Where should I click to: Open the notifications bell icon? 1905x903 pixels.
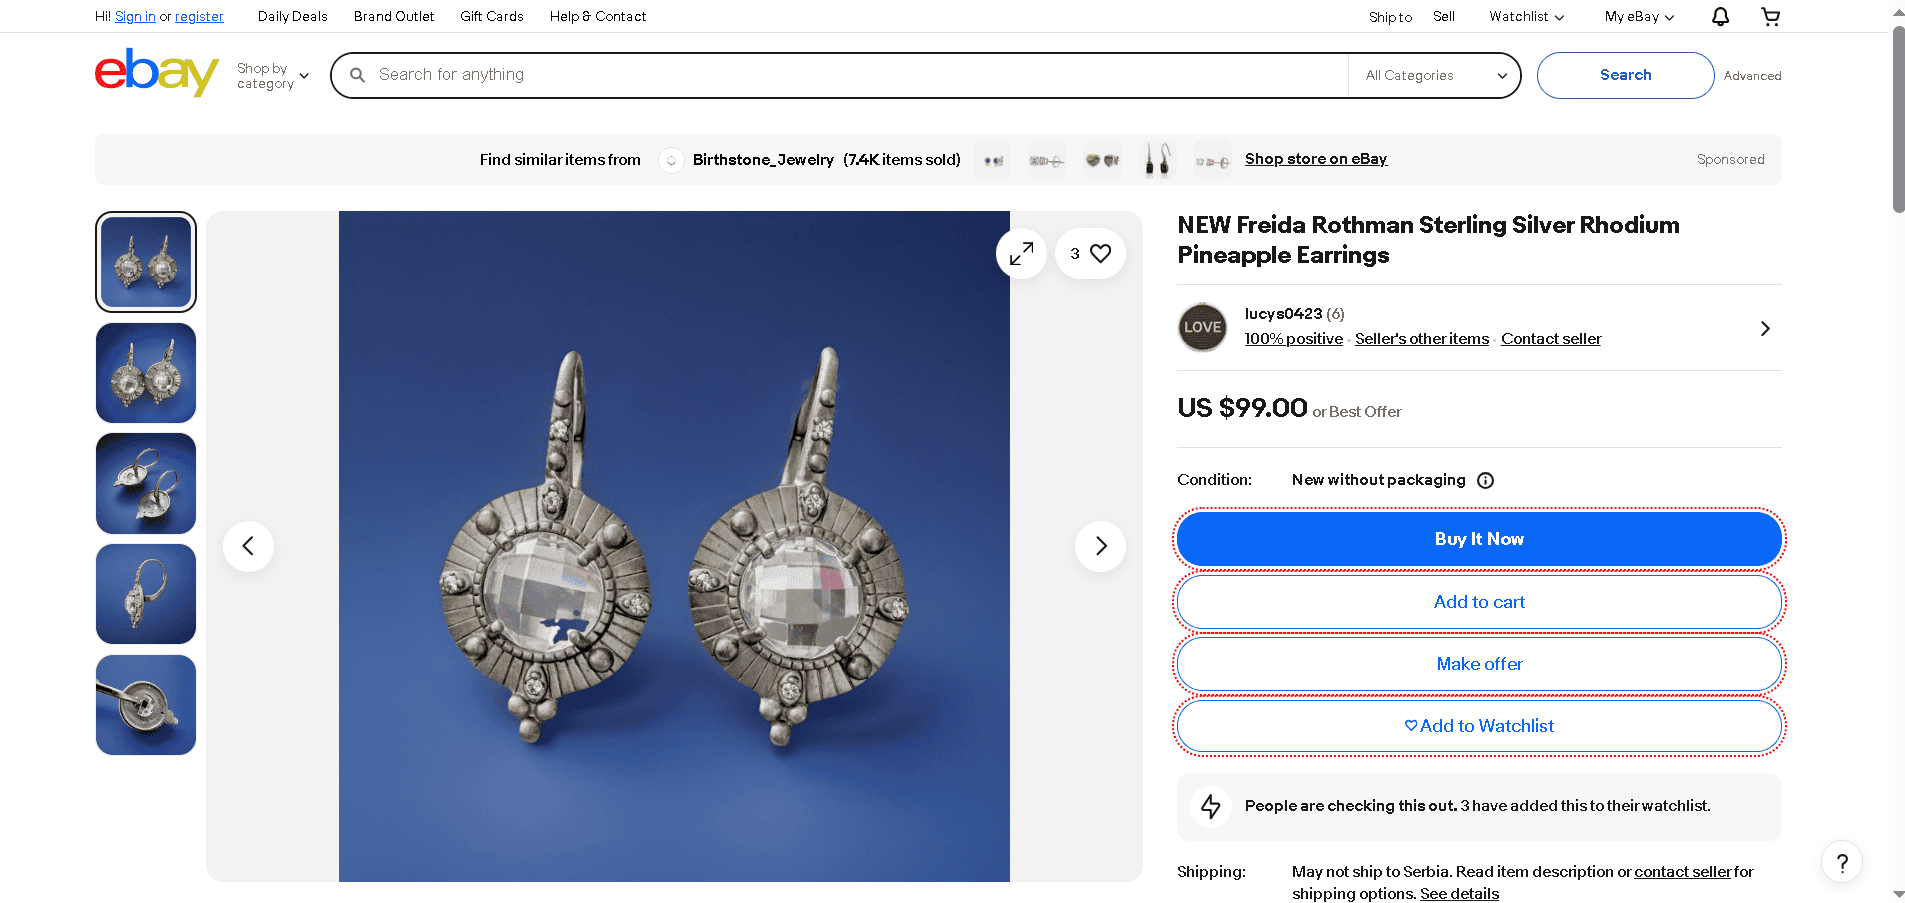(x=1720, y=17)
